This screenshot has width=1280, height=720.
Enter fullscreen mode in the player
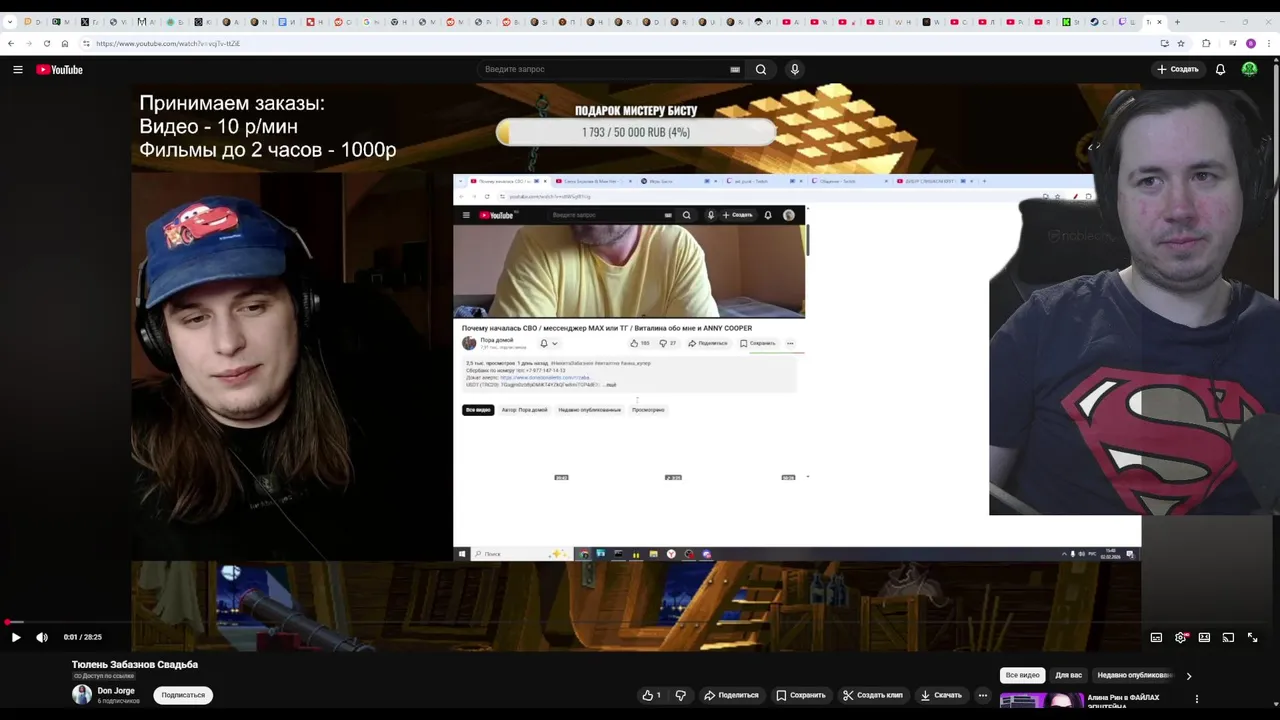(x=1252, y=637)
